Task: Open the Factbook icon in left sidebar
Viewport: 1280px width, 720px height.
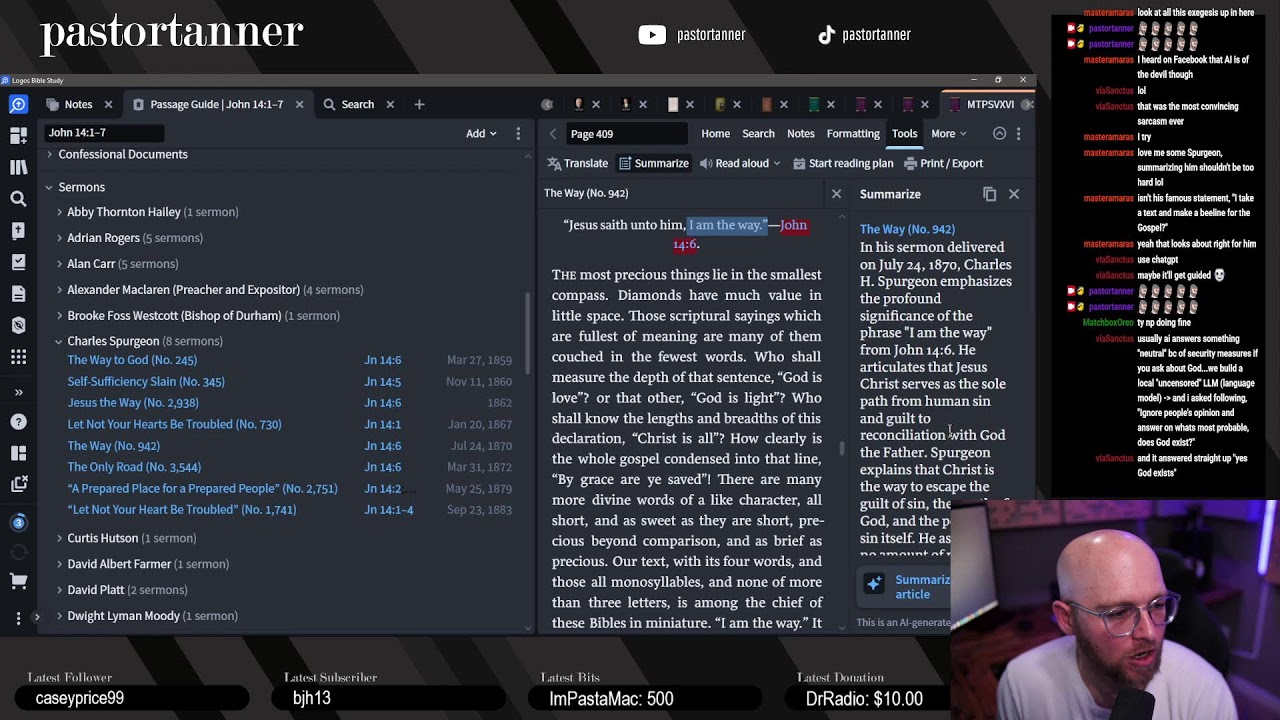Action: tap(18, 325)
